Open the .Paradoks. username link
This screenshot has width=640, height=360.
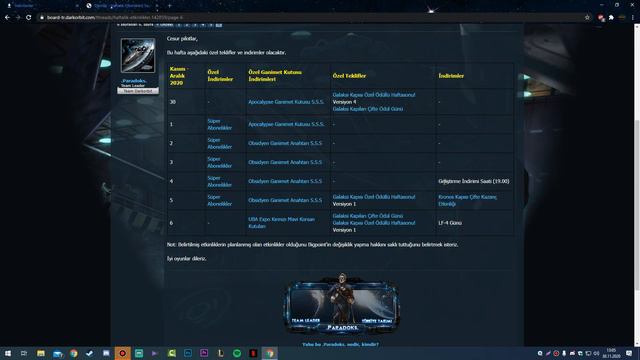point(134,81)
